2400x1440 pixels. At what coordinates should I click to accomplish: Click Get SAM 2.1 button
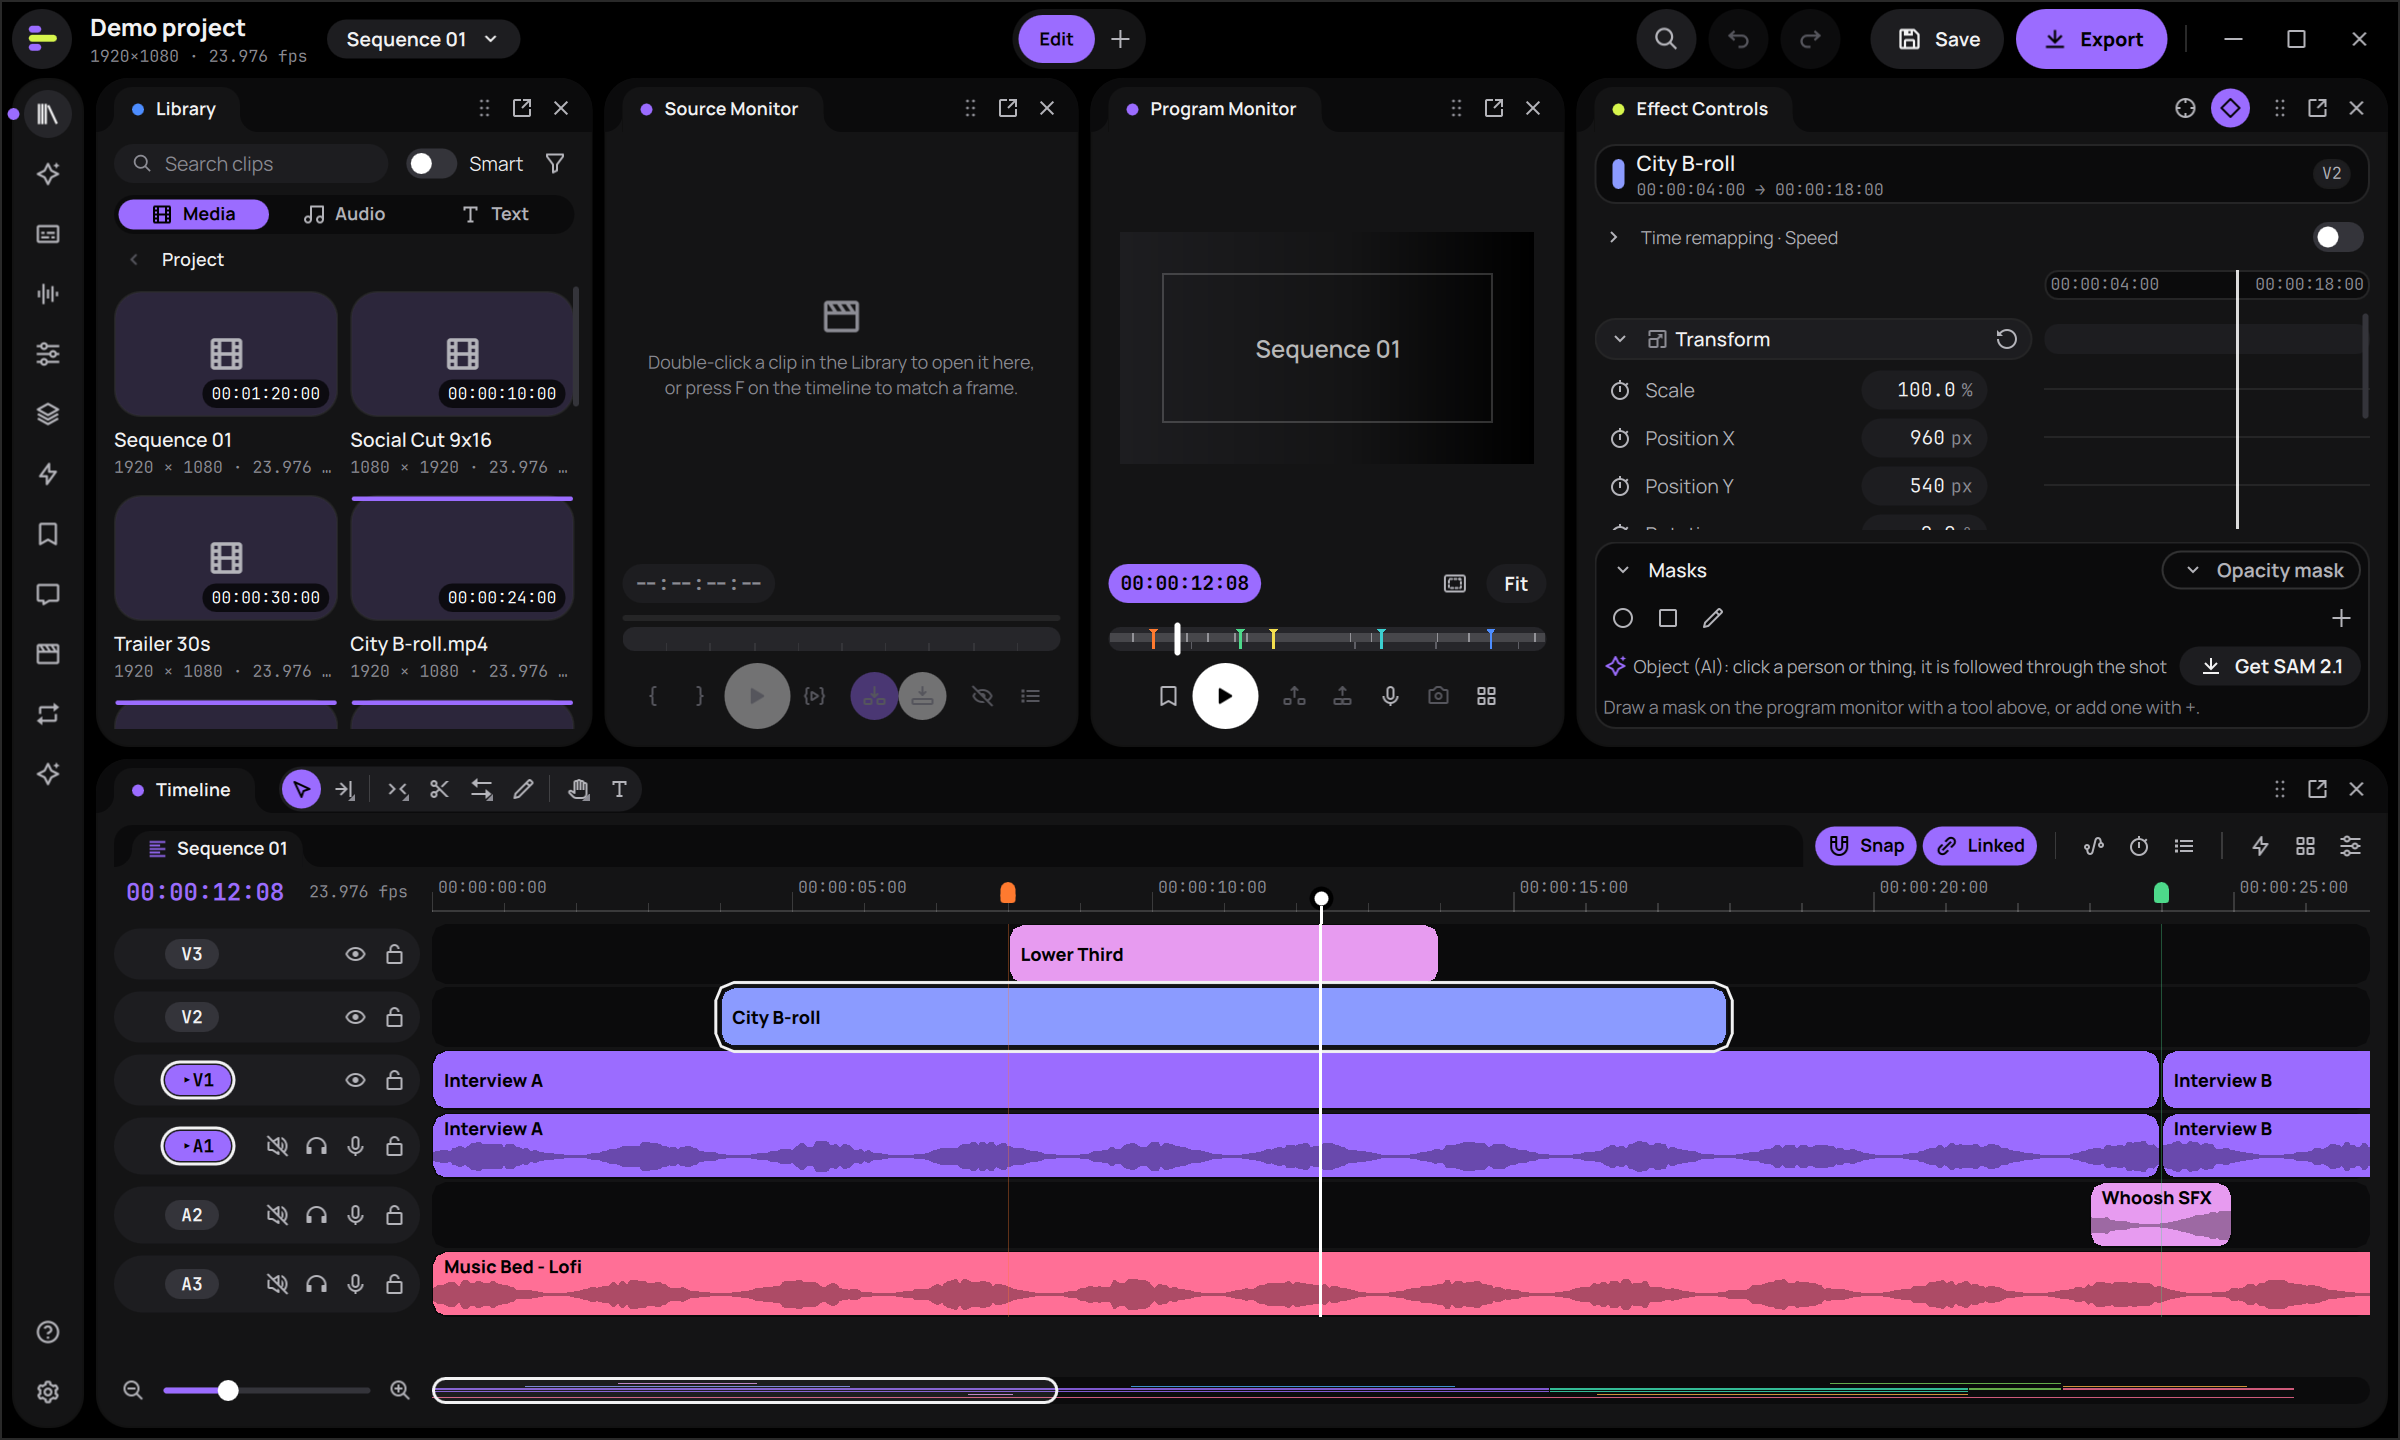[x=2271, y=666]
